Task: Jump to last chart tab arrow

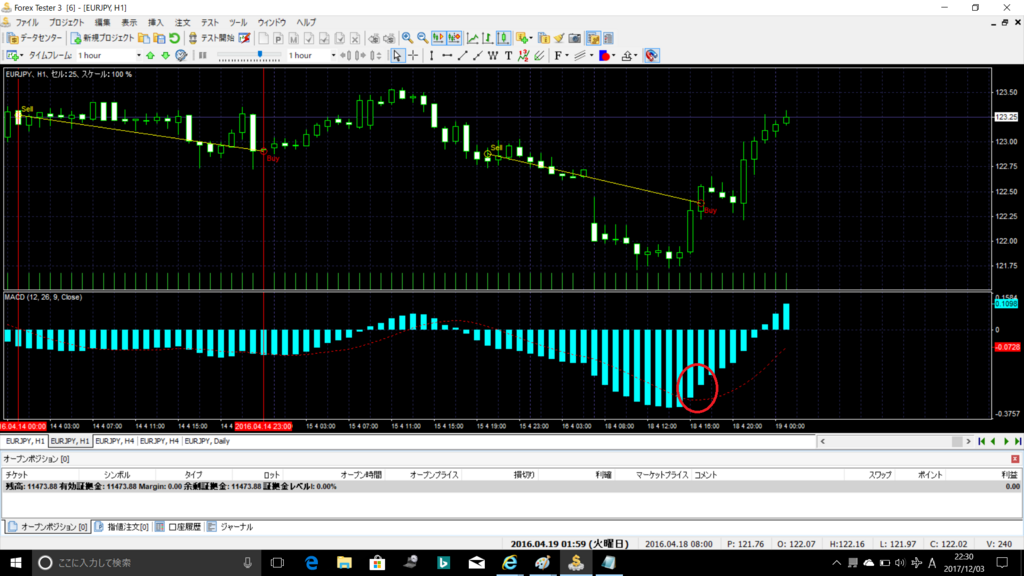Action: point(1017,441)
